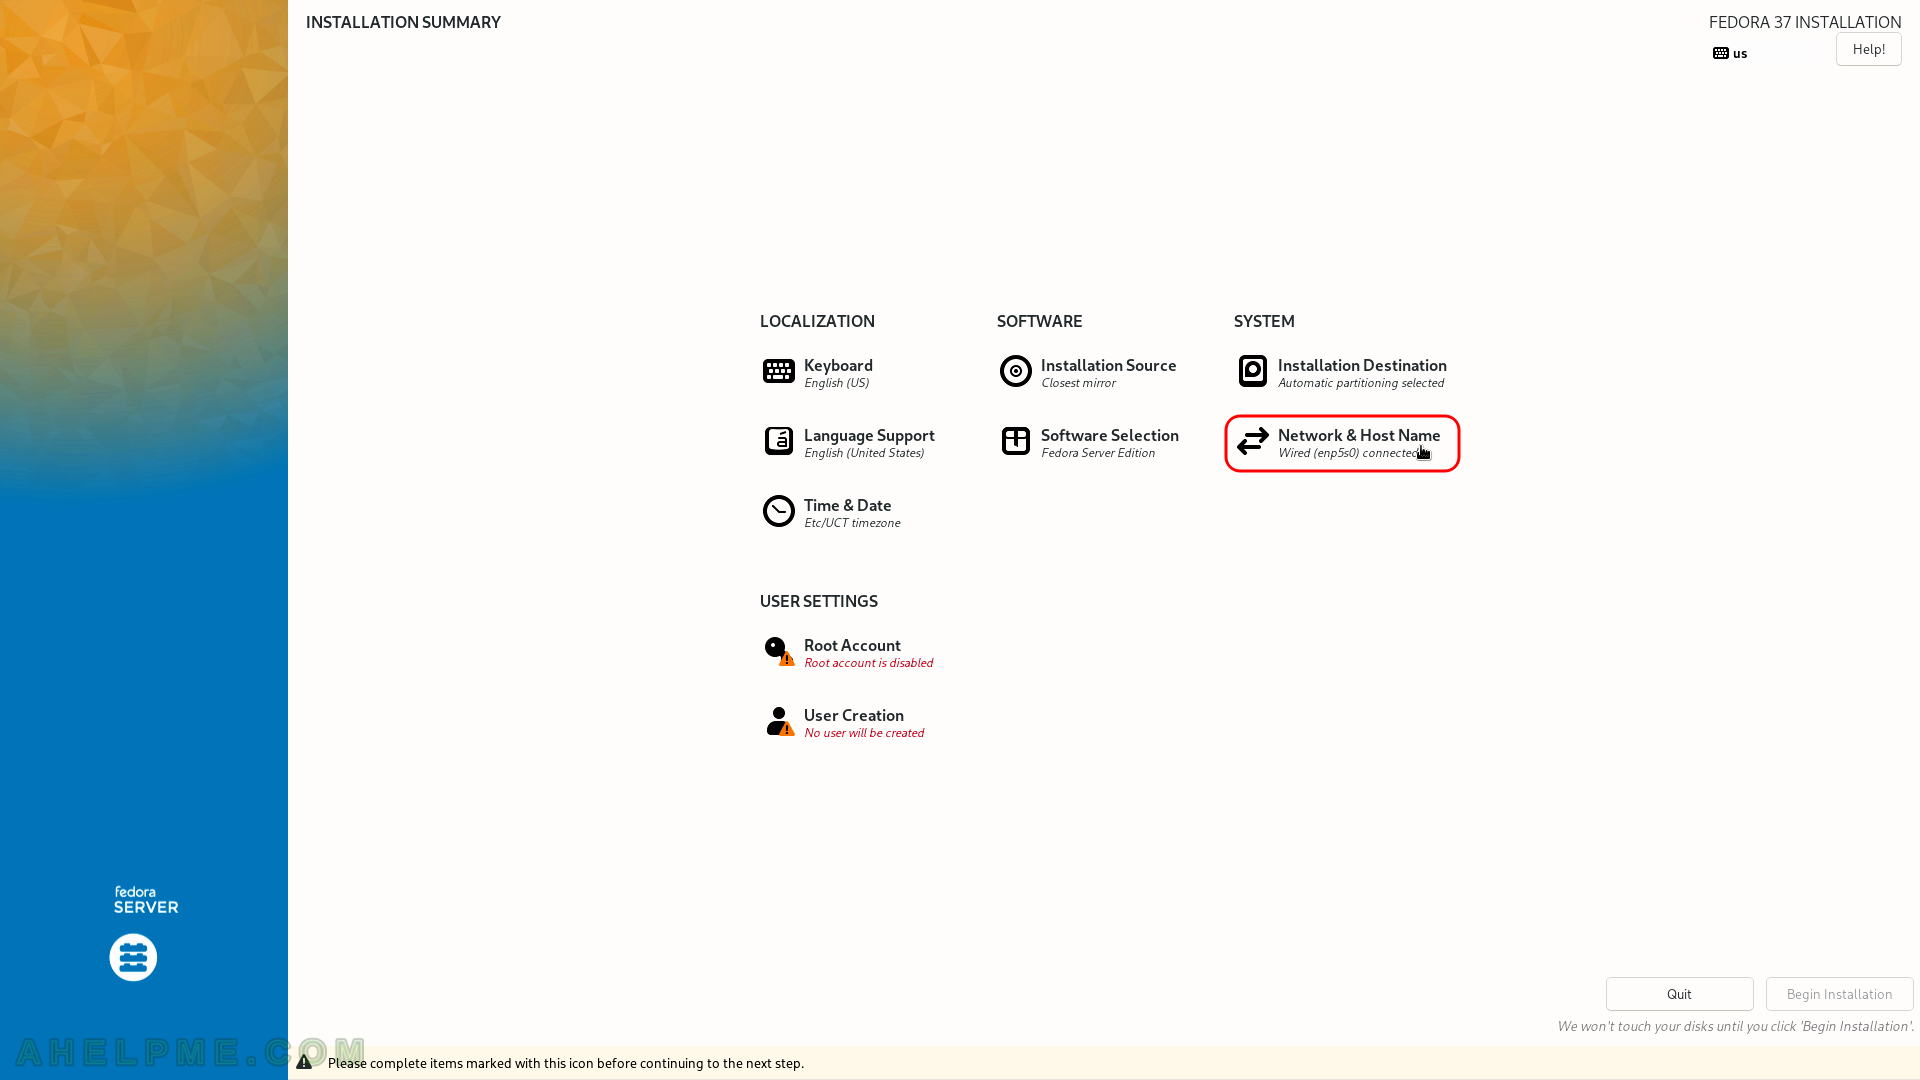
Task: Click the User Creation person icon
Action: pos(779,721)
